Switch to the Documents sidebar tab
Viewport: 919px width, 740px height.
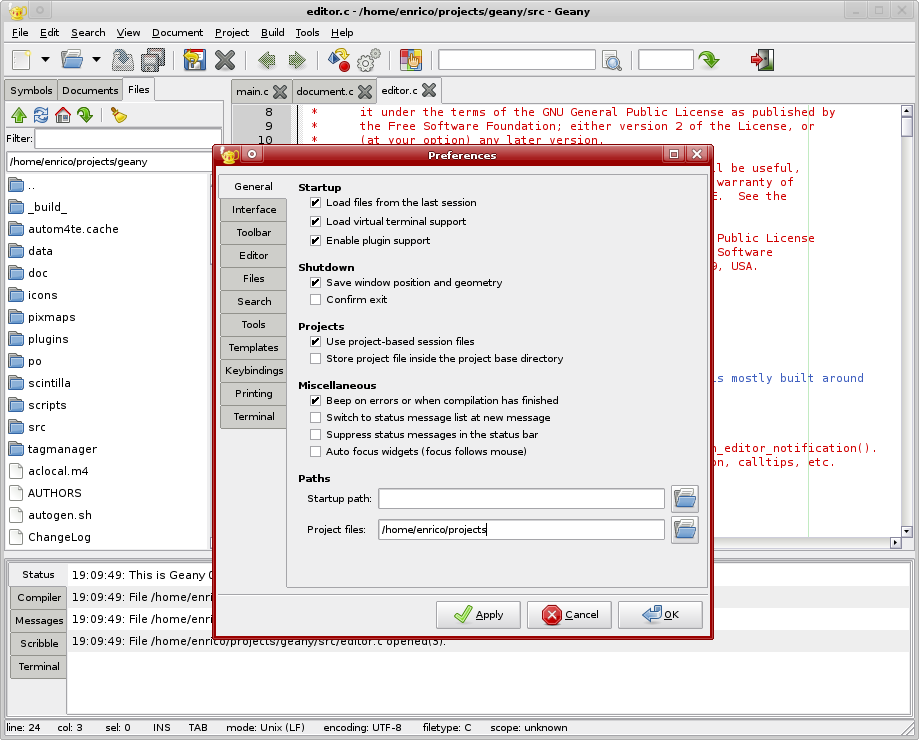[x=90, y=90]
